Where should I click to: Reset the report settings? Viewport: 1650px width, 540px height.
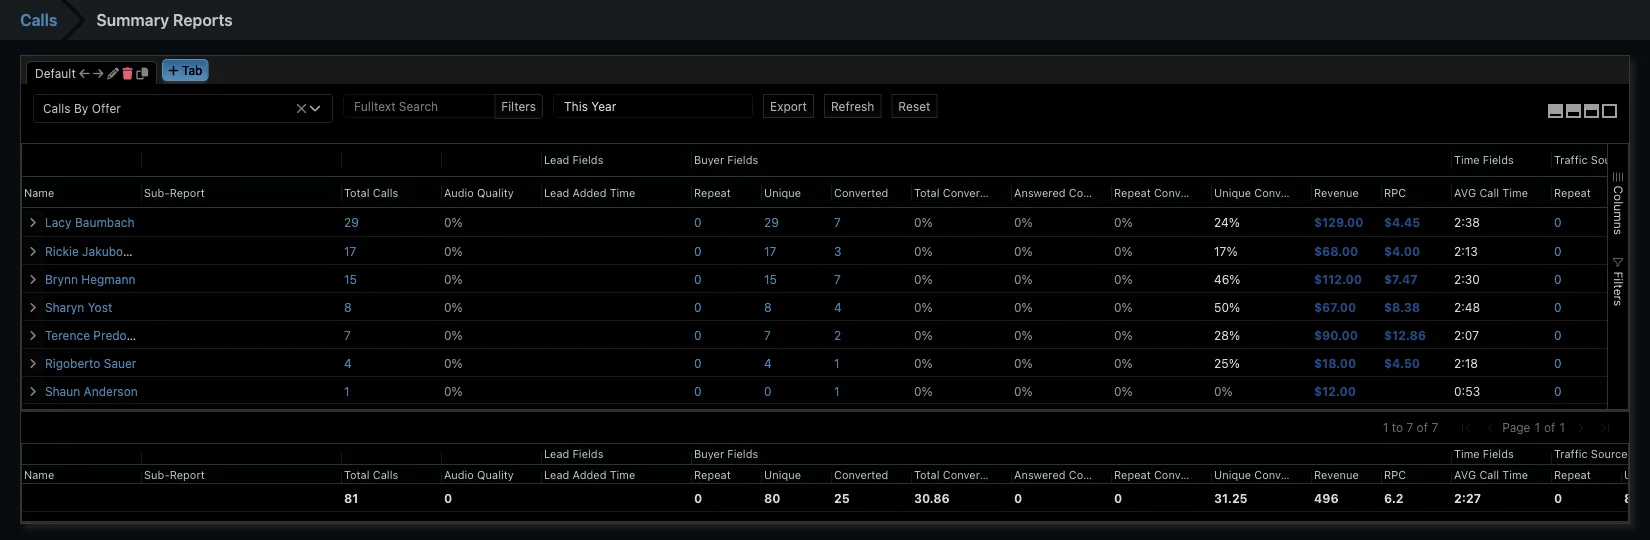(914, 106)
